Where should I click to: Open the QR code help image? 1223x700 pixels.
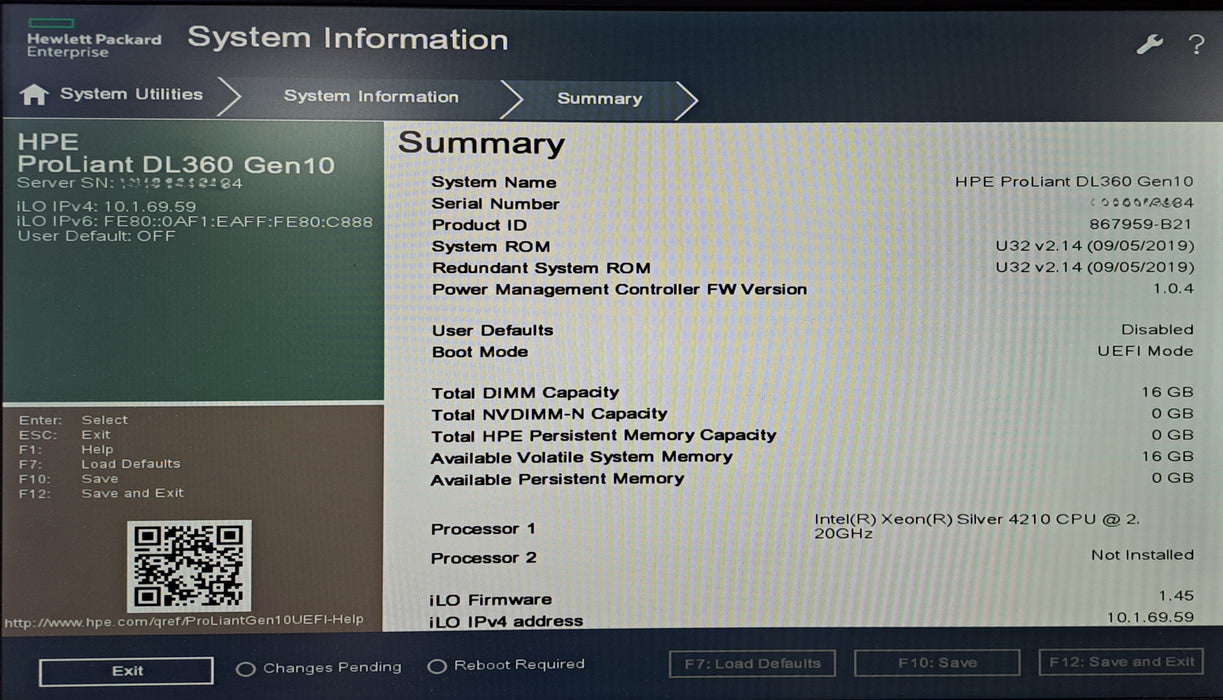[x=189, y=565]
